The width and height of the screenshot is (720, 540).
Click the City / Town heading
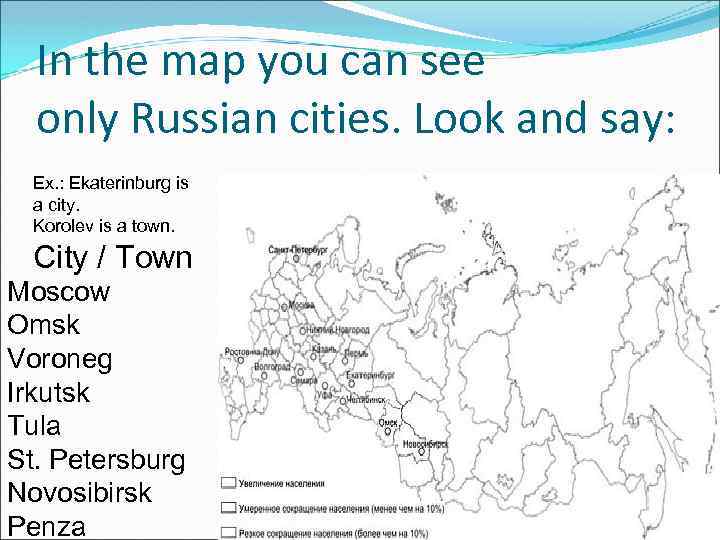tap(113, 257)
